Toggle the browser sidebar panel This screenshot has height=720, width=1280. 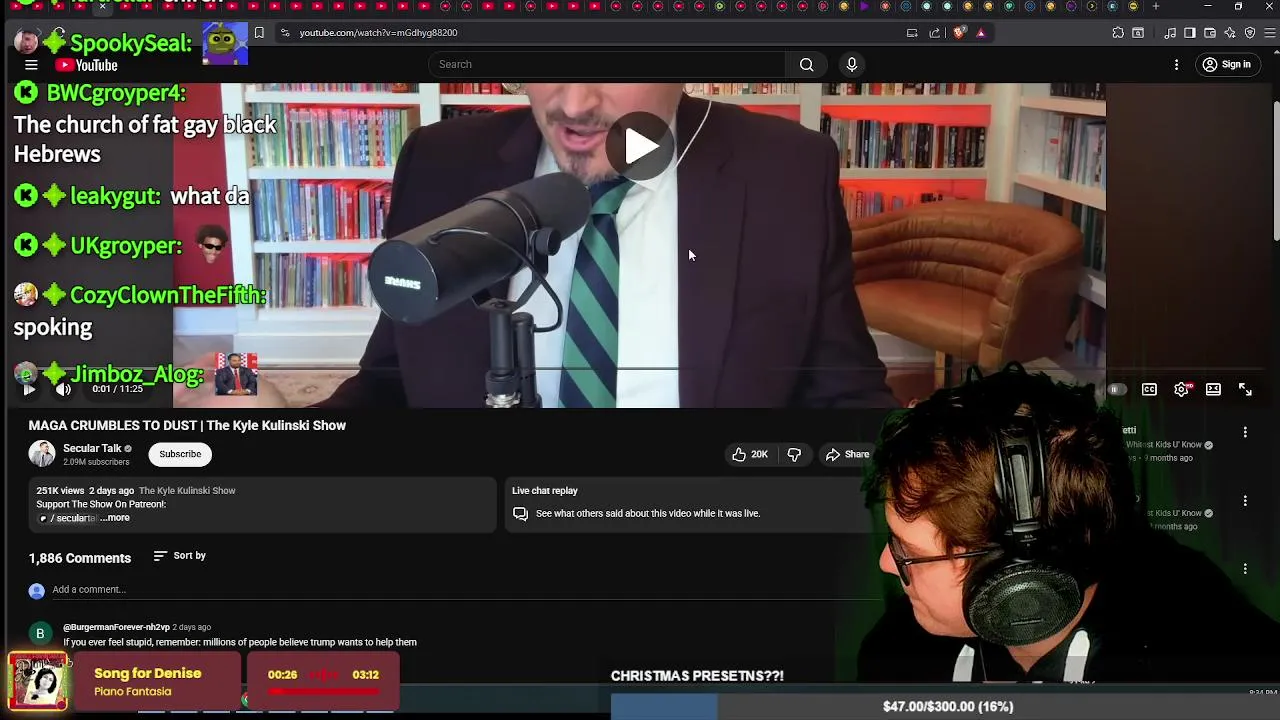pyautogui.click(x=1190, y=33)
